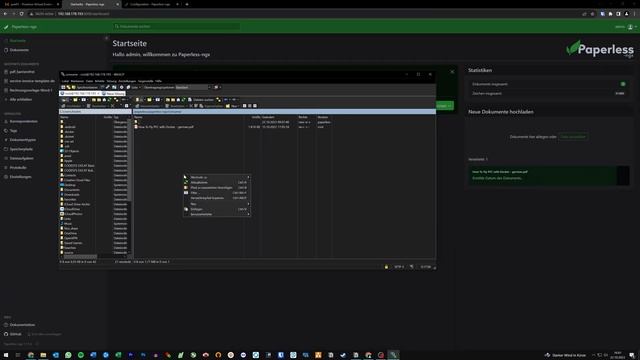640x360 pixels.
Task: Open the Lokal menu in WinSCP
Action: pos(65,81)
